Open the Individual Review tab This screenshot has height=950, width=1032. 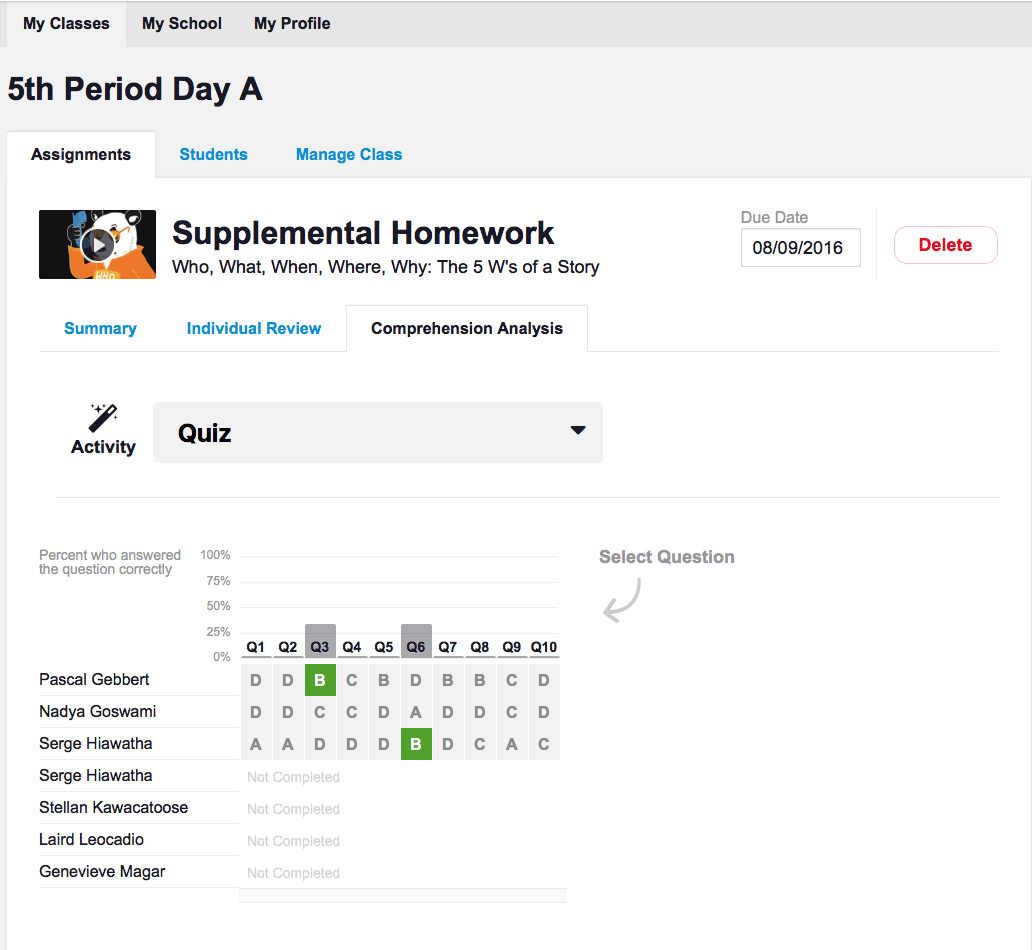254,328
